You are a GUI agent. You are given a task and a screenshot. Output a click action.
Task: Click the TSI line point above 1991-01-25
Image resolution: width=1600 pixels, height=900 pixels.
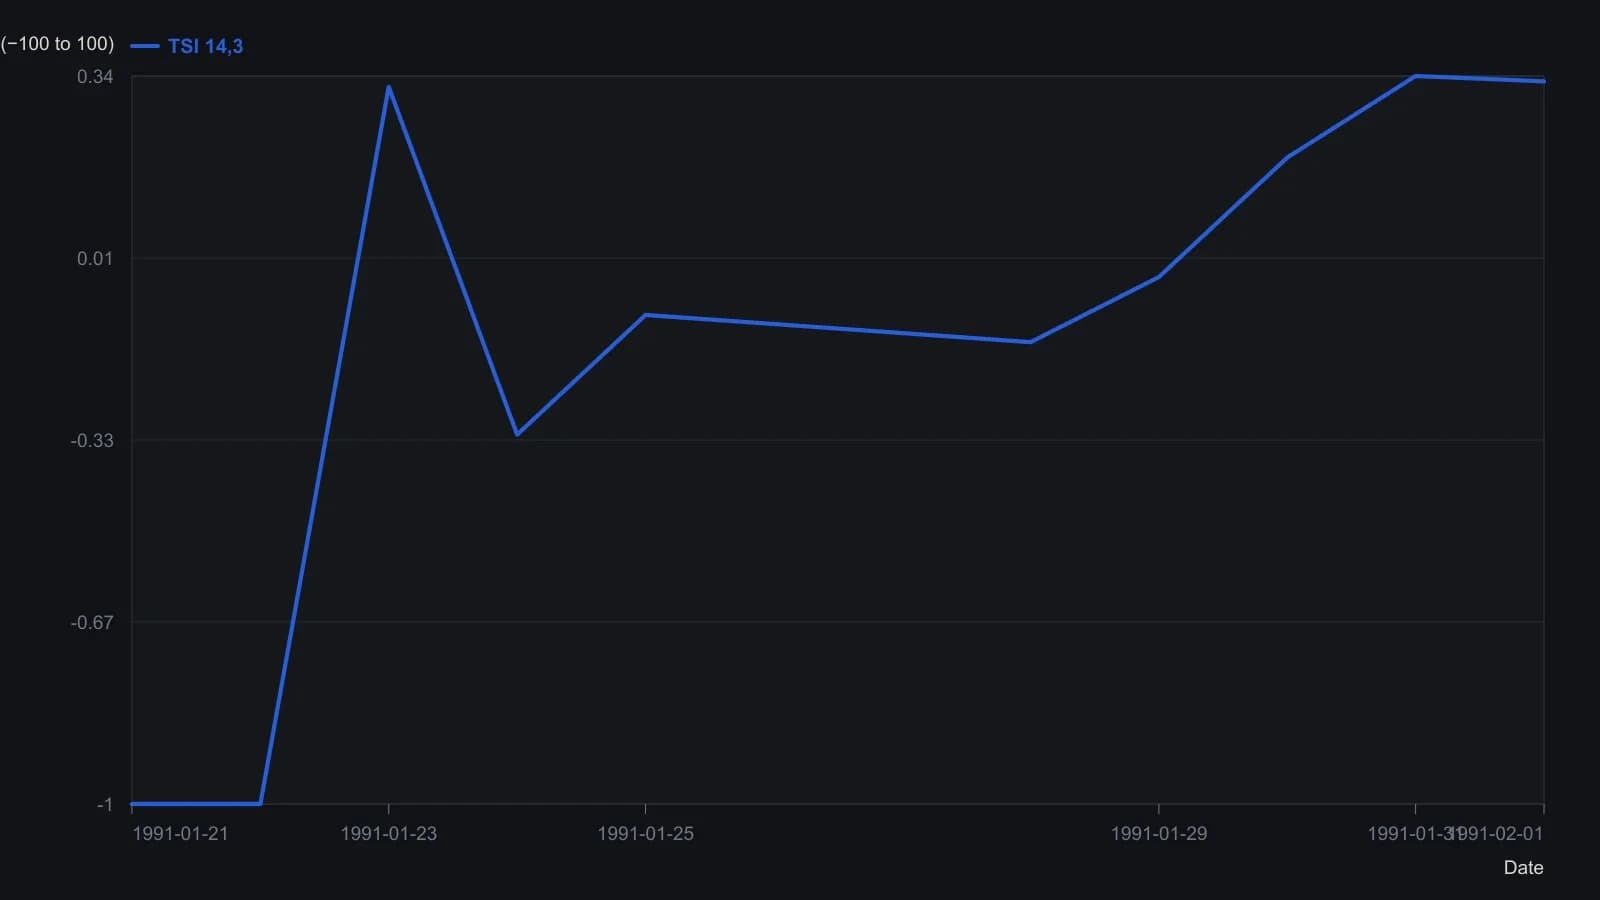645,315
